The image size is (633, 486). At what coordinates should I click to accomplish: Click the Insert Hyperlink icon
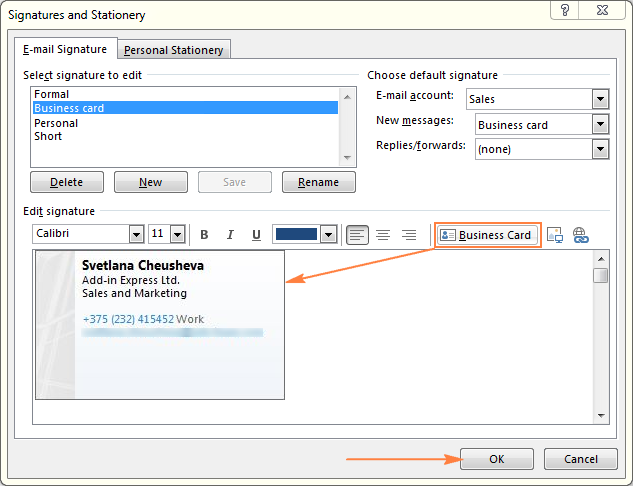580,235
